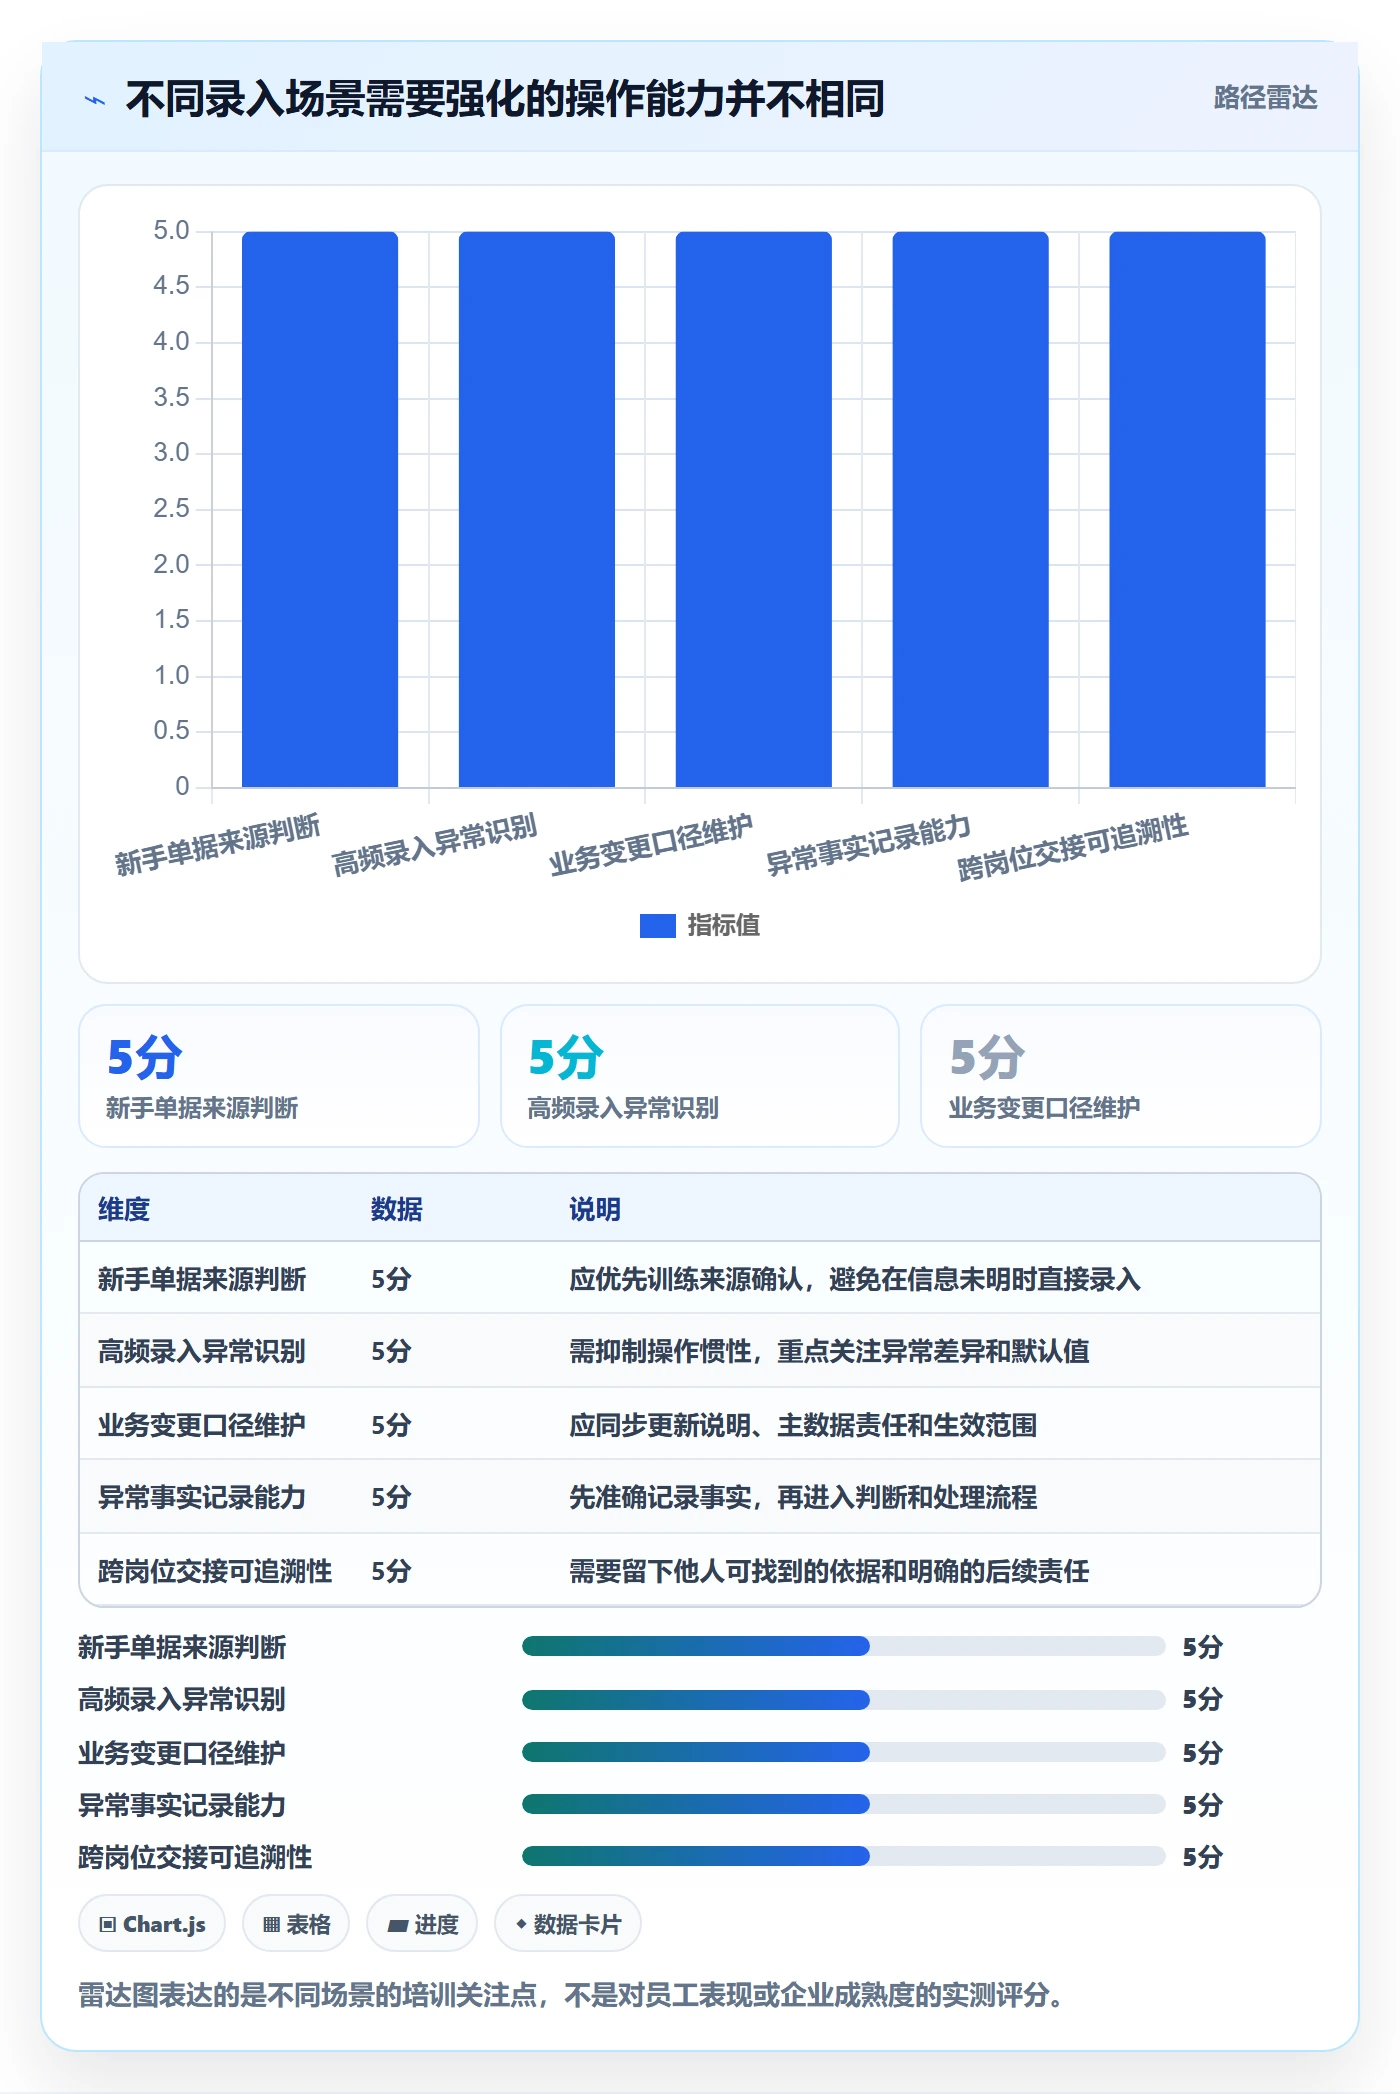This screenshot has width=1400, height=2094.
Task: Click the 说明 table column header
Action: click(595, 1209)
